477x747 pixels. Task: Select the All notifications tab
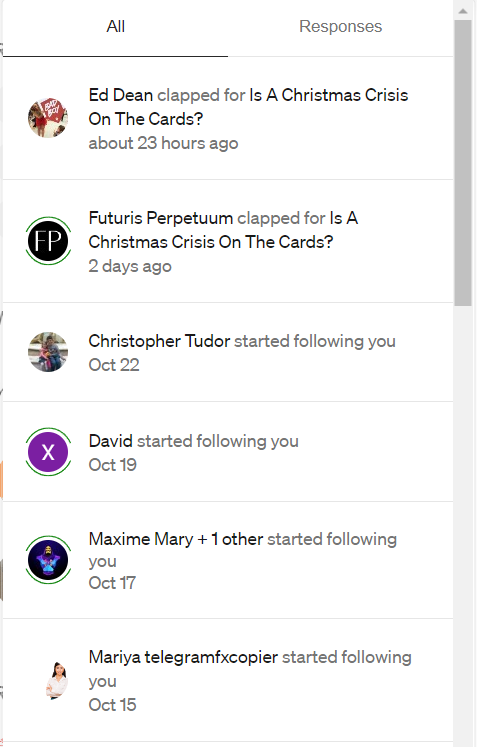115,27
